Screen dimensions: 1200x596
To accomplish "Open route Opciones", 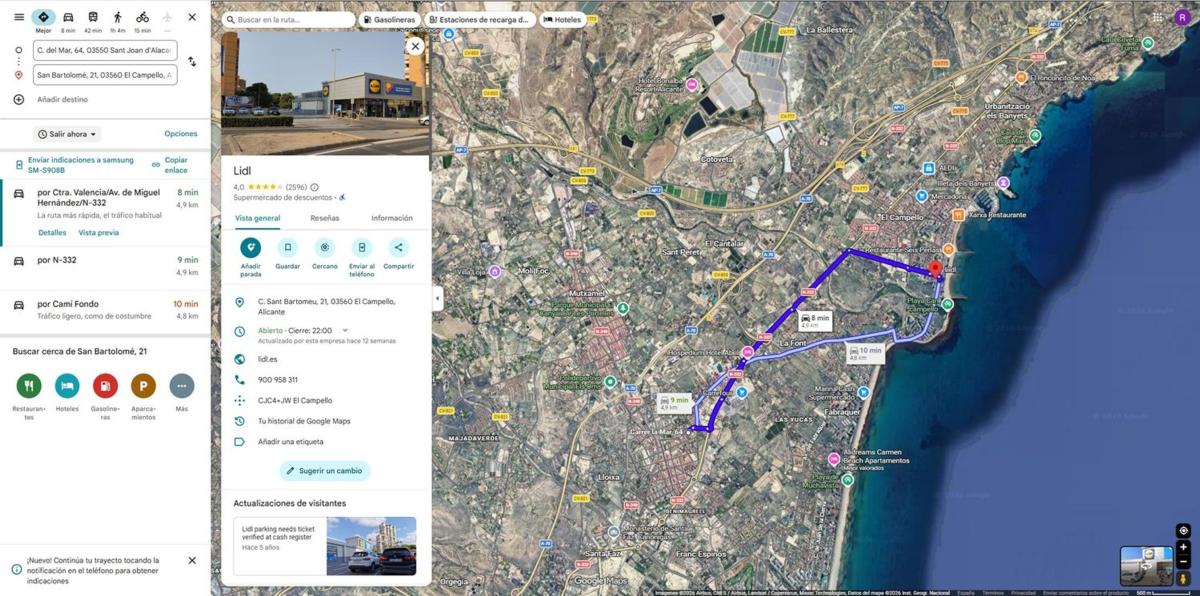I will pos(181,134).
